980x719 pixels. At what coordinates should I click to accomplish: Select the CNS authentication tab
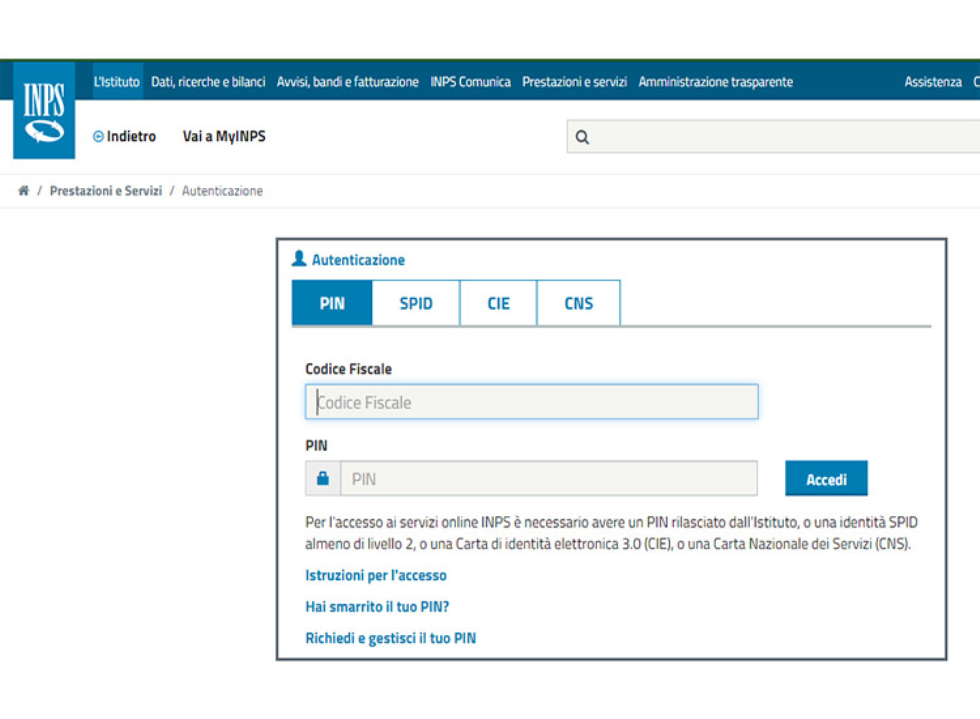pyautogui.click(x=578, y=304)
